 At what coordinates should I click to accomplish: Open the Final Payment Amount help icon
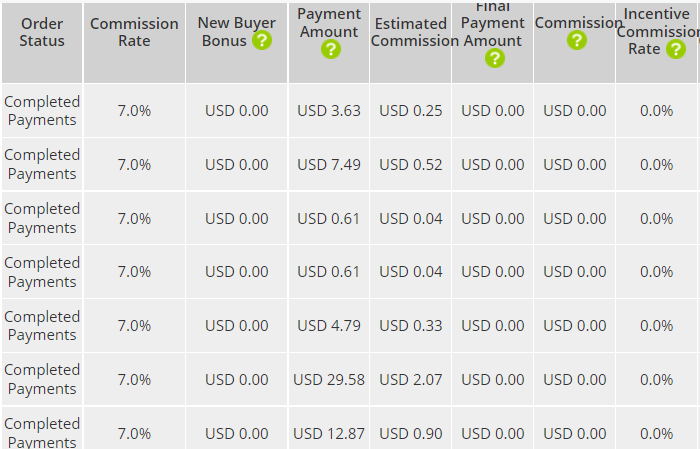click(494, 58)
